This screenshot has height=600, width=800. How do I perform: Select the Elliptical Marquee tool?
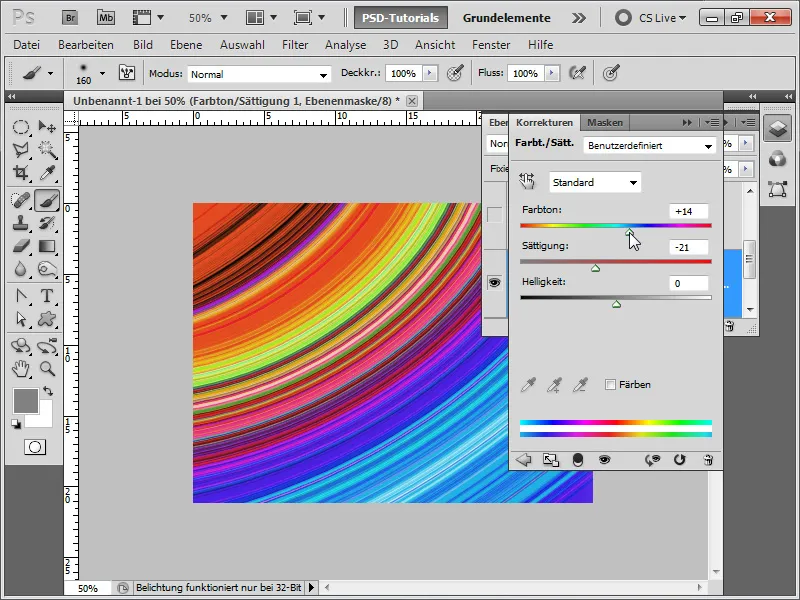[x=20, y=127]
